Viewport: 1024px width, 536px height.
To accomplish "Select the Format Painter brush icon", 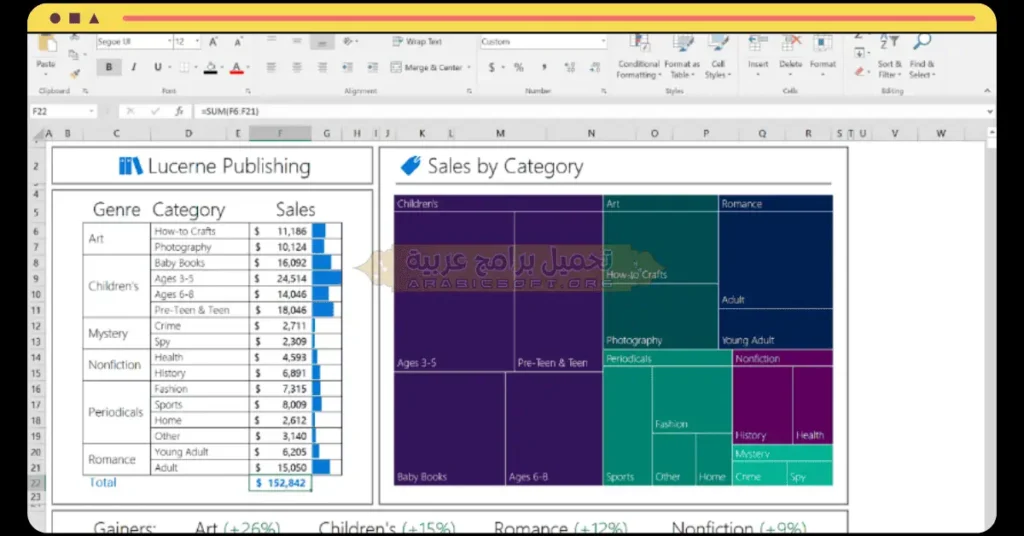I will [x=75, y=73].
